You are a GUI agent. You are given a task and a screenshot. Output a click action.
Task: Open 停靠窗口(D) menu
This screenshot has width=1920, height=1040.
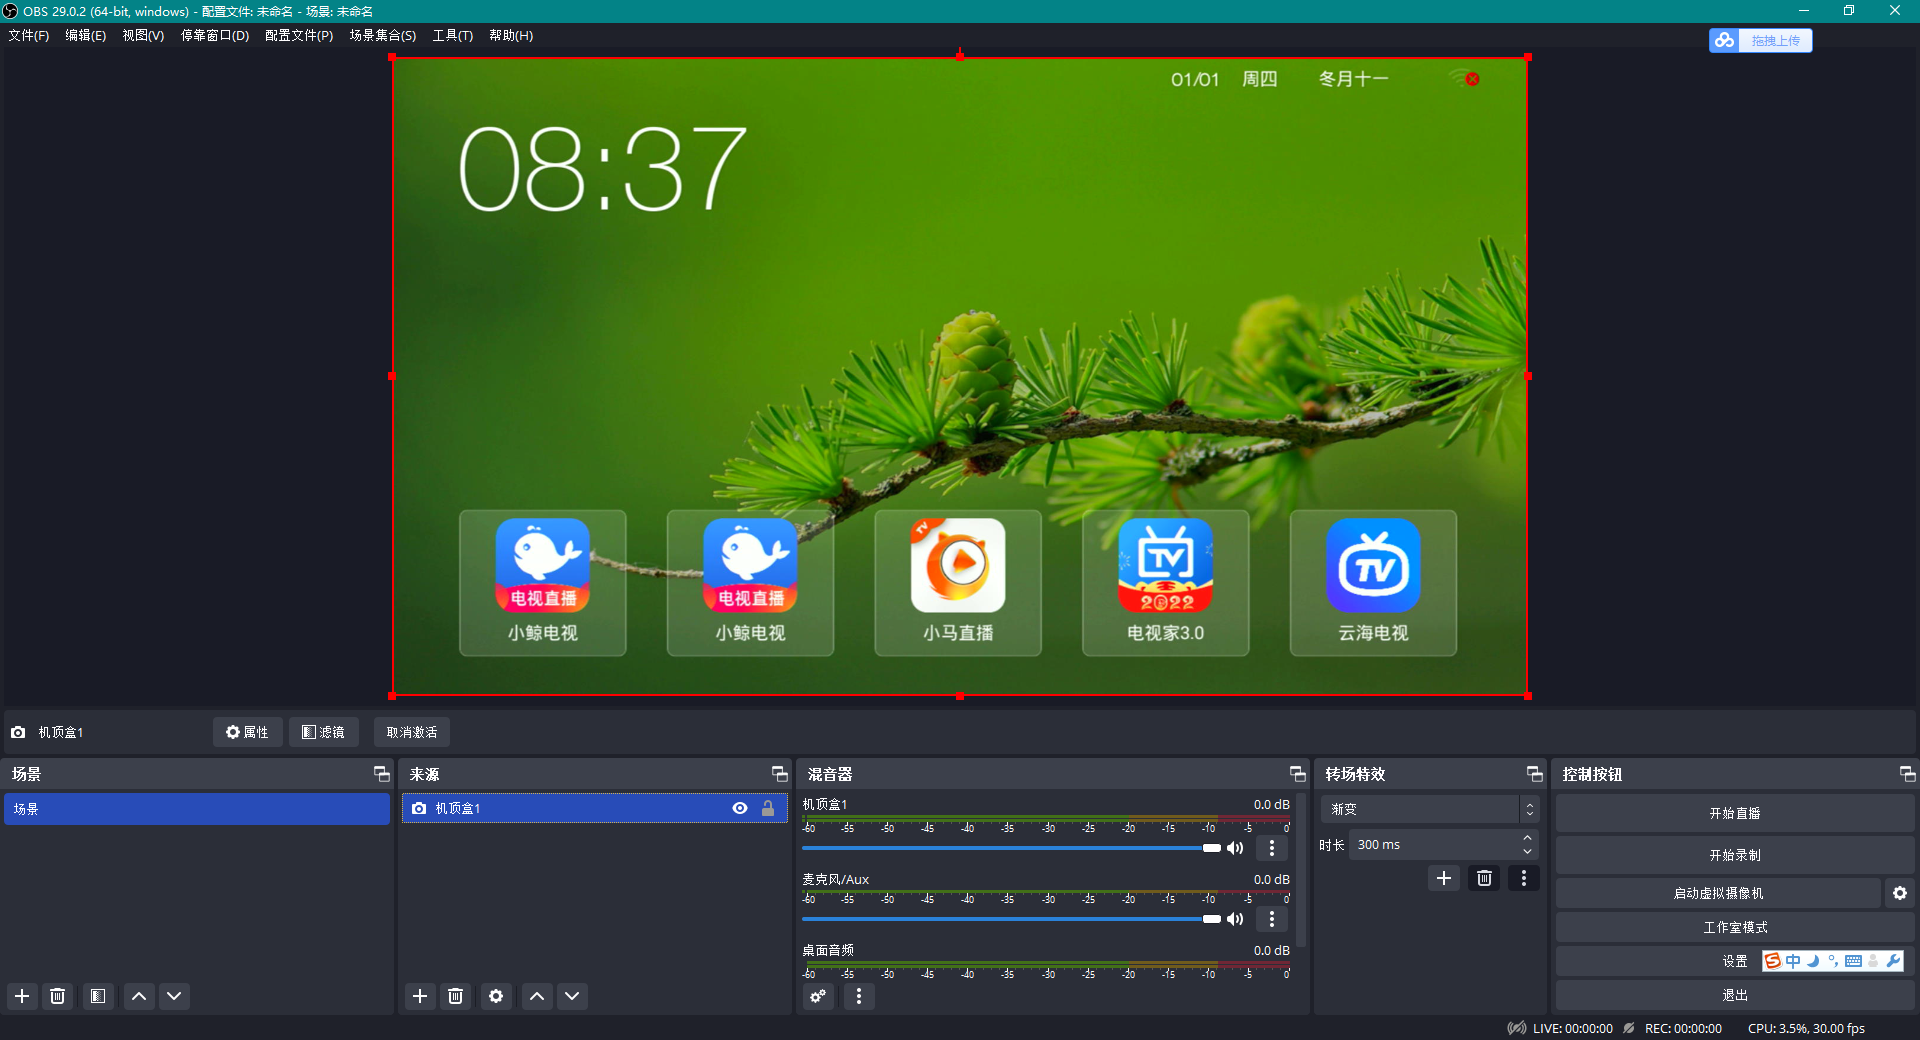click(x=215, y=35)
